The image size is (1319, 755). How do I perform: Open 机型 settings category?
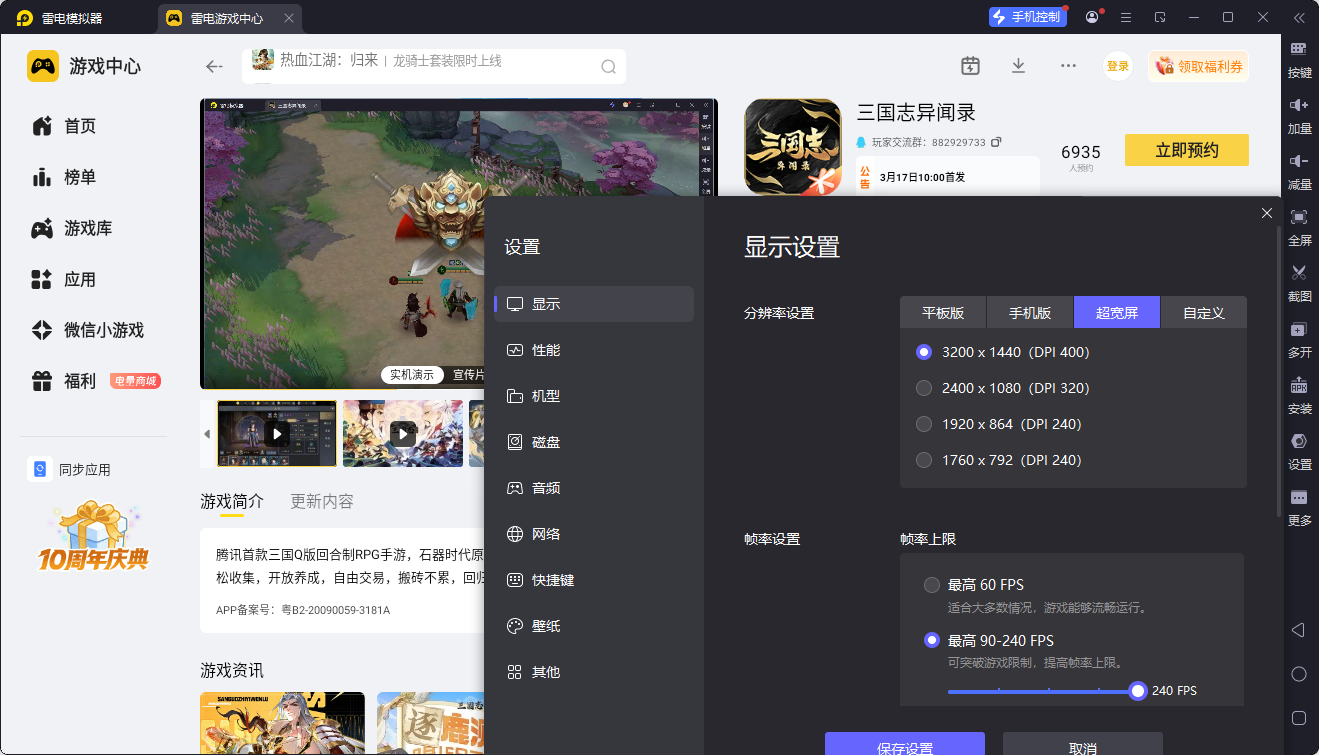point(594,396)
